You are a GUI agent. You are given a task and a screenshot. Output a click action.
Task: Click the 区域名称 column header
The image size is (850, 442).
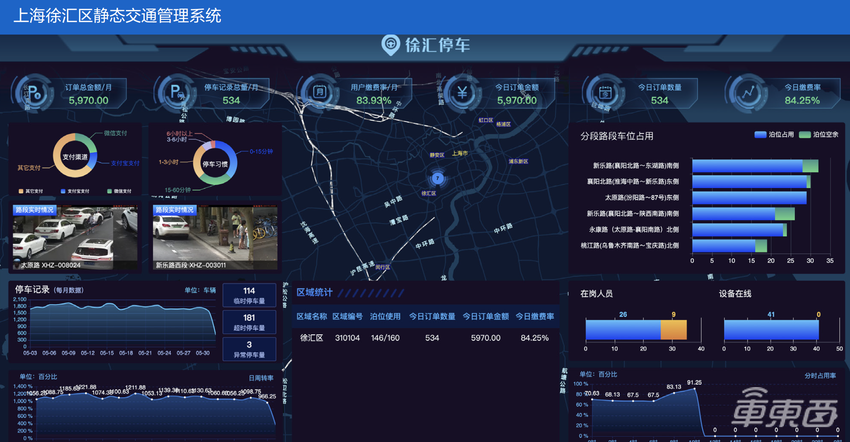point(312,316)
